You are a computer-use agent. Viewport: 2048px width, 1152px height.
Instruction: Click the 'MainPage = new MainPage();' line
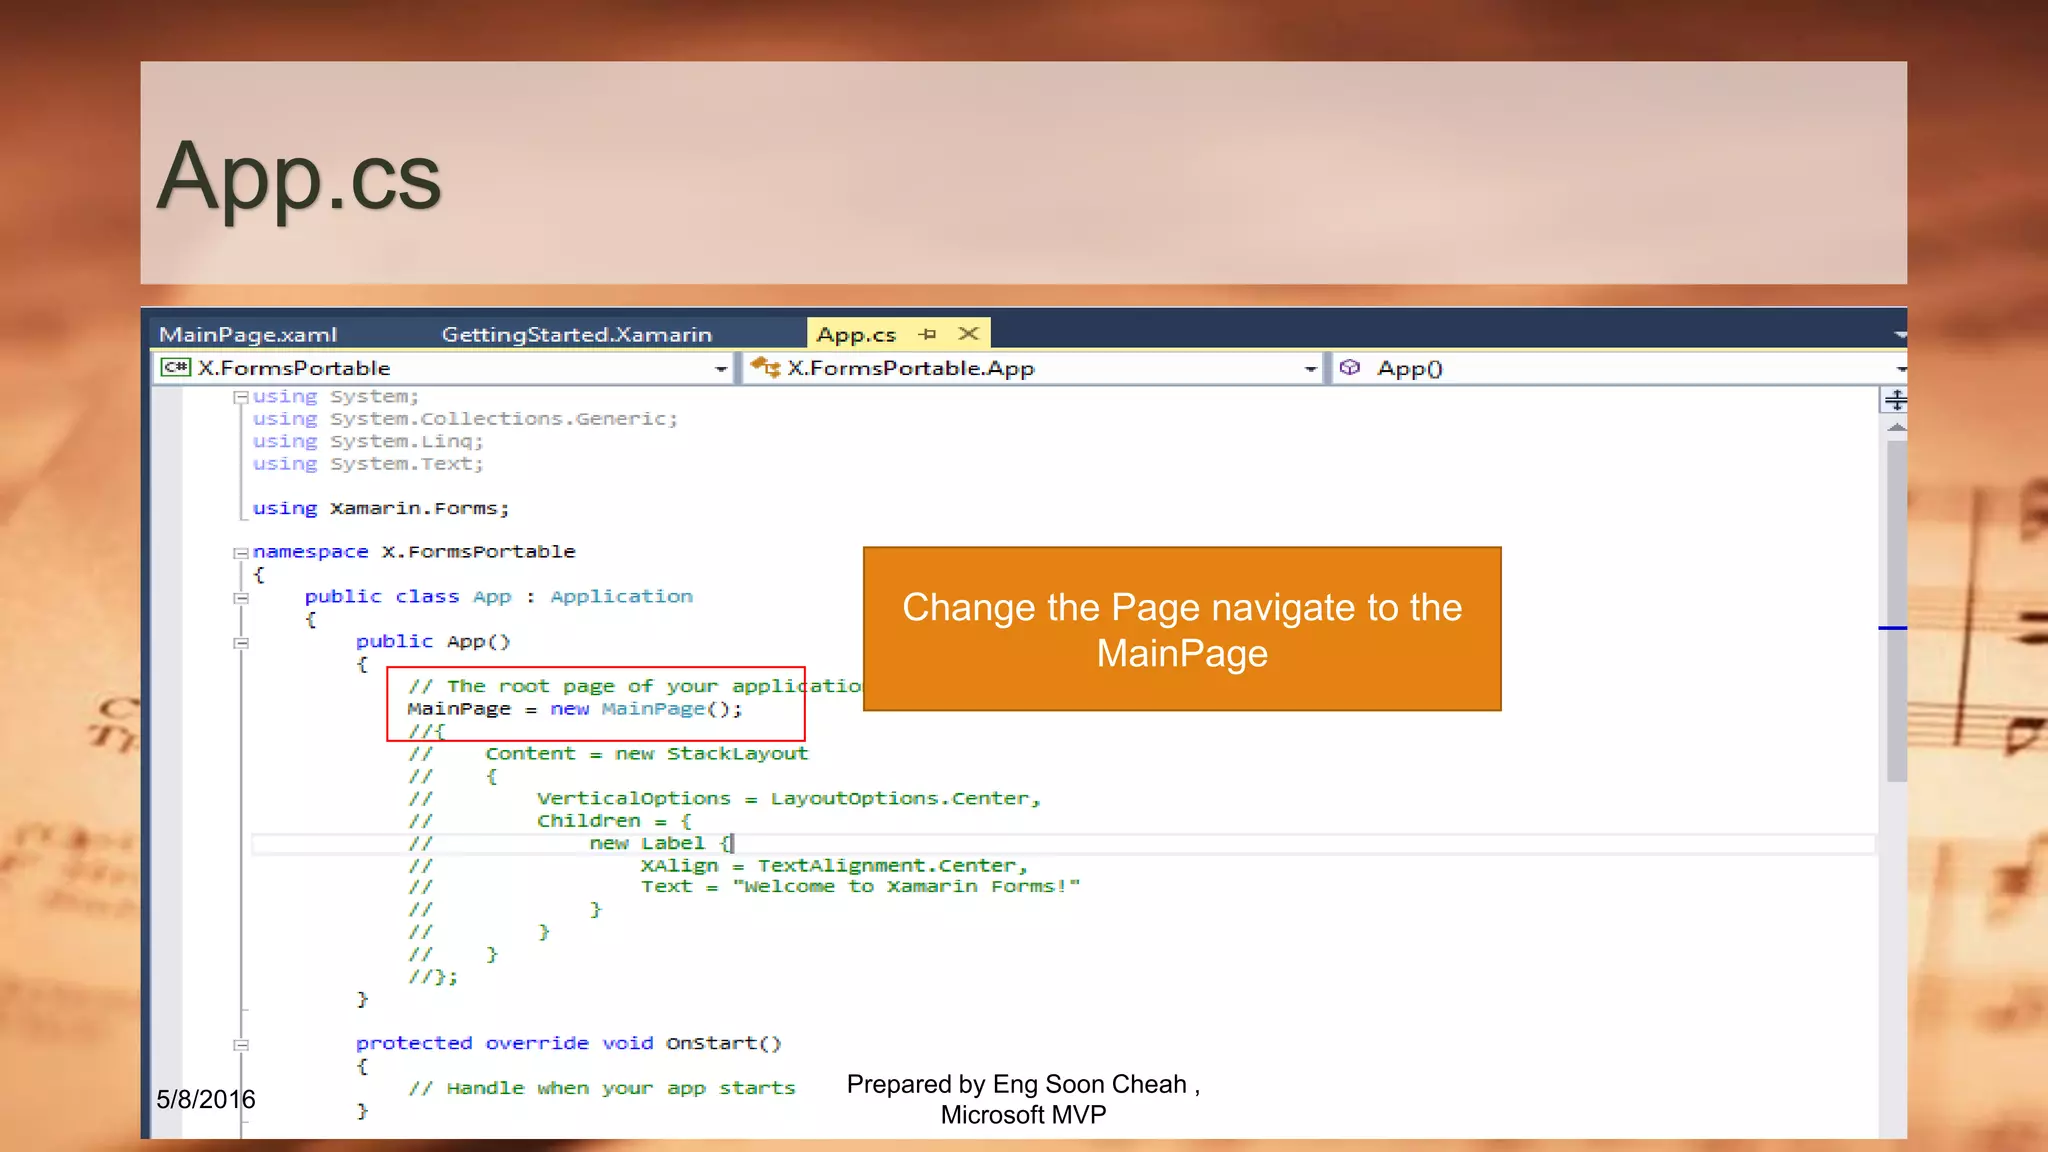point(575,709)
